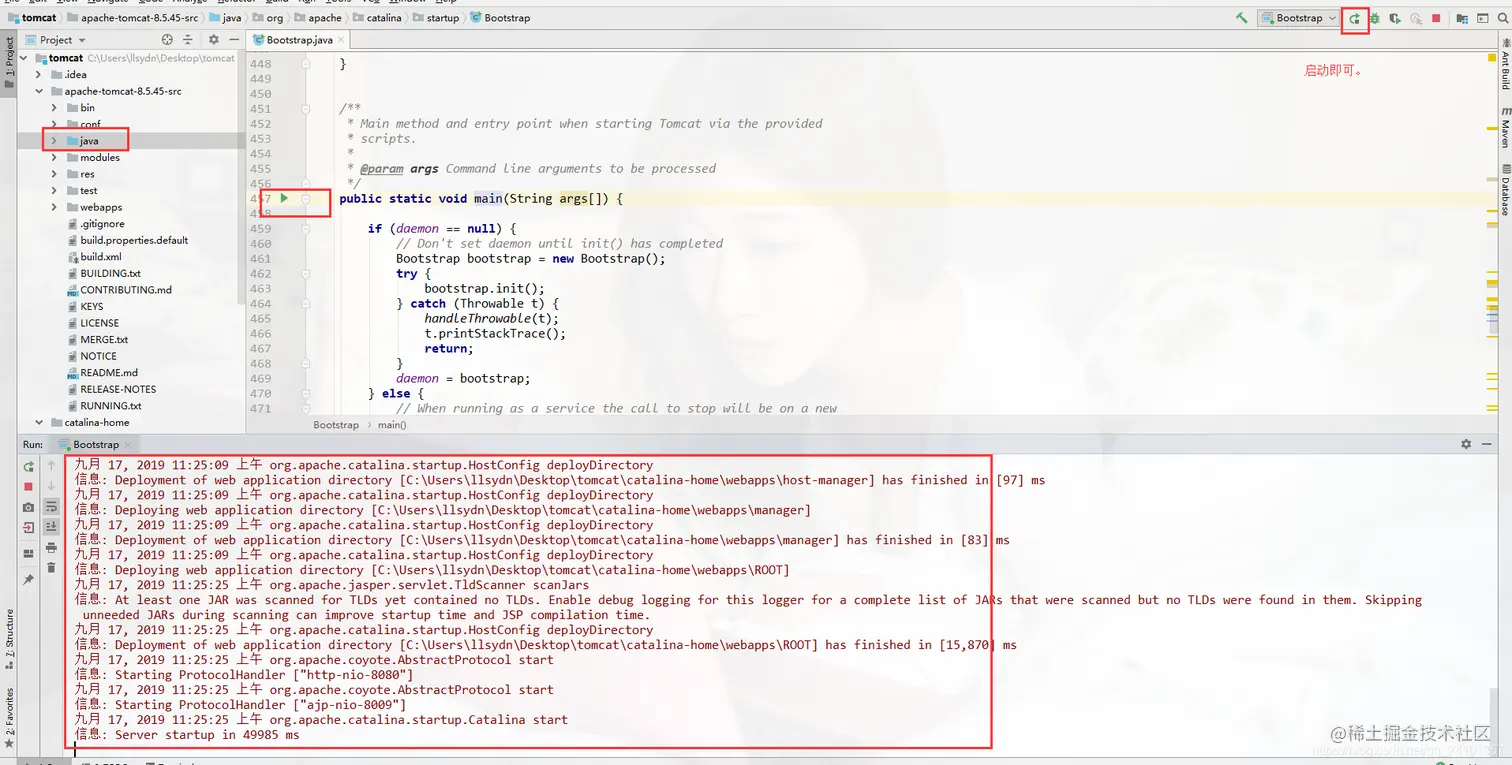Click the red Stop icon in top toolbar
Image resolution: width=1512 pixels, height=765 pixels.
point(1436,18)
